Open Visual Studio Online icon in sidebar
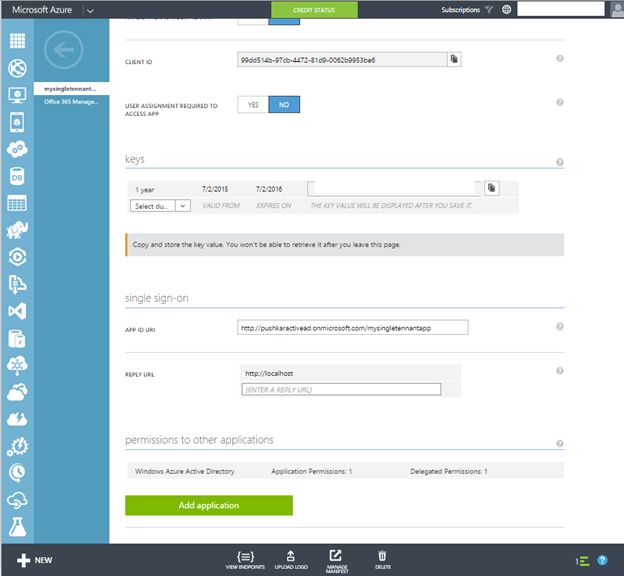Screen dimensions: 624x576 [18, 311]
